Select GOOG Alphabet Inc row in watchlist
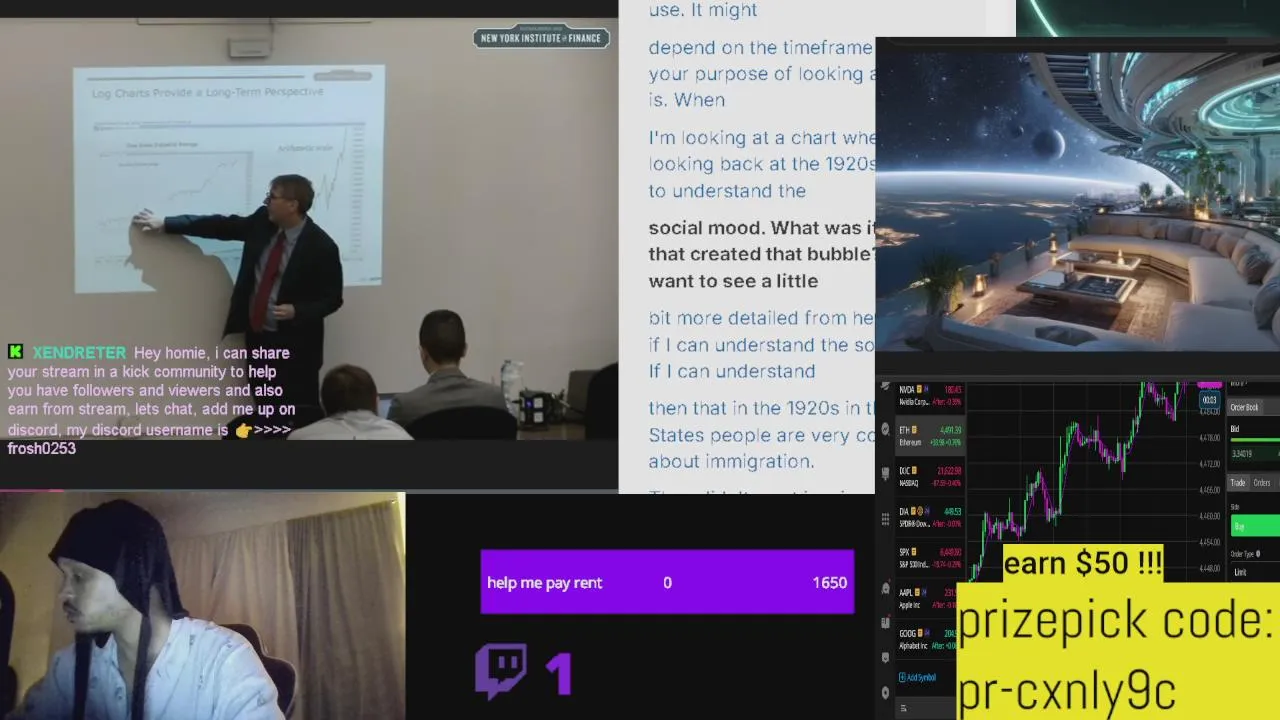1280x720 pixels. tap(927, 639)
